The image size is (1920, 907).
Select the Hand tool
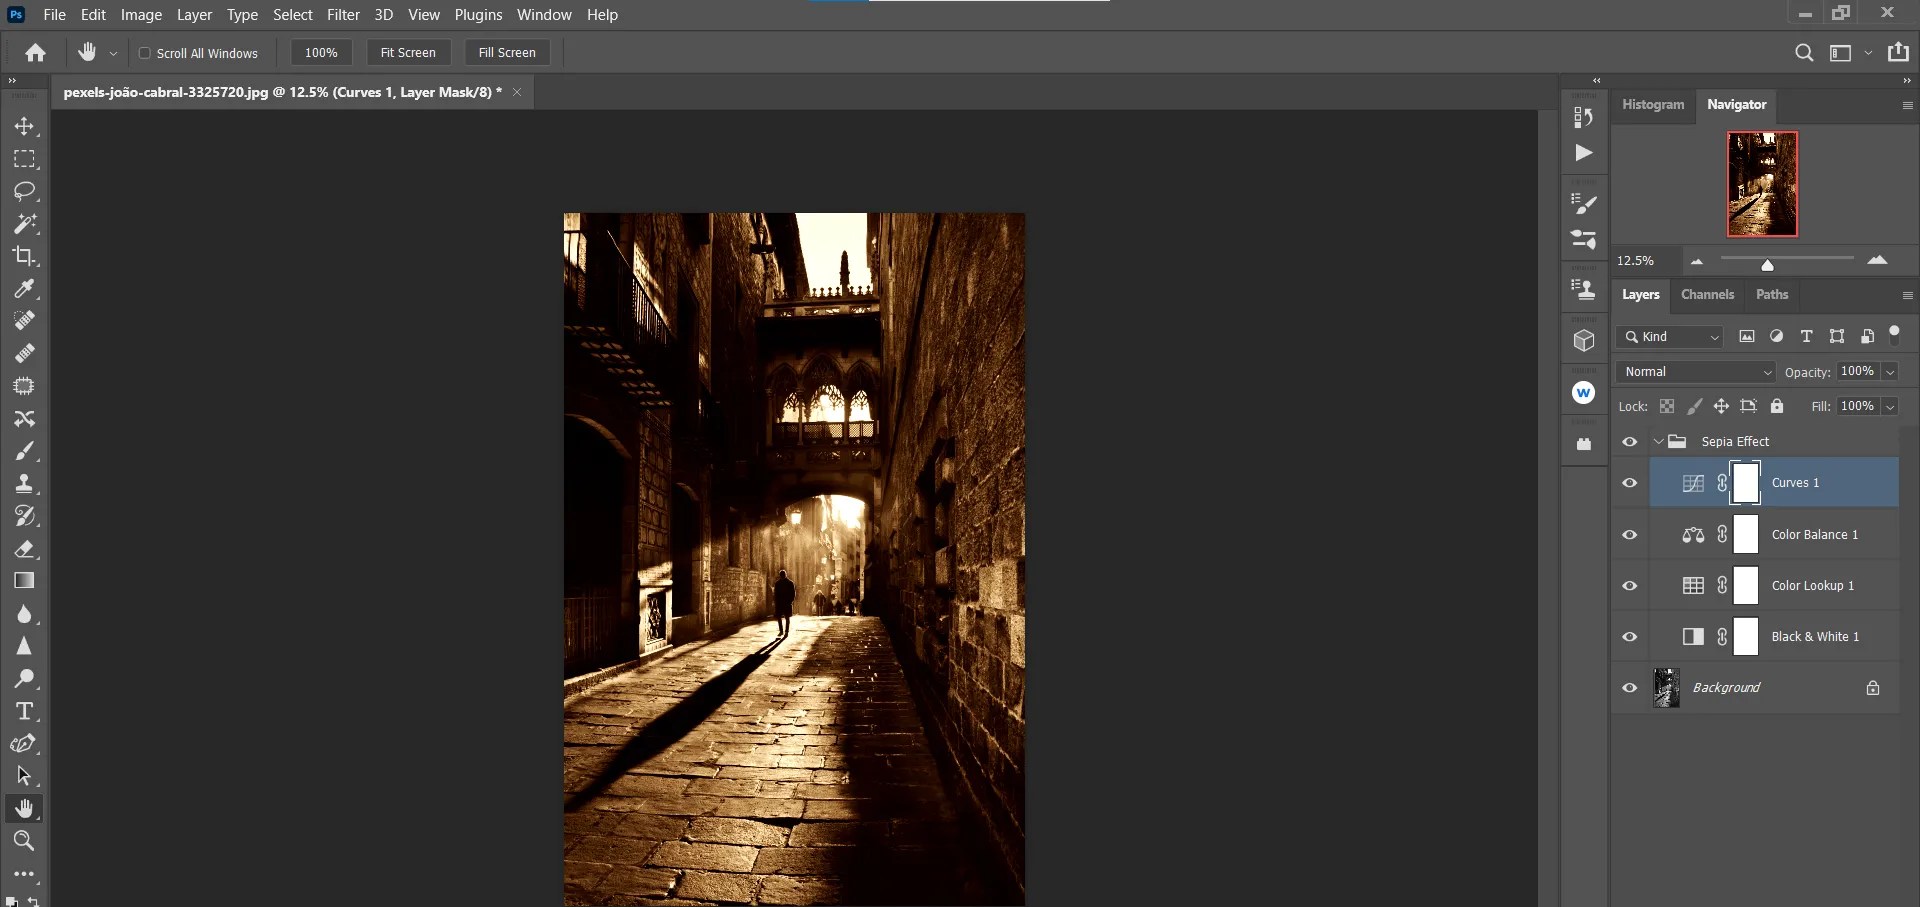point(25,808)
